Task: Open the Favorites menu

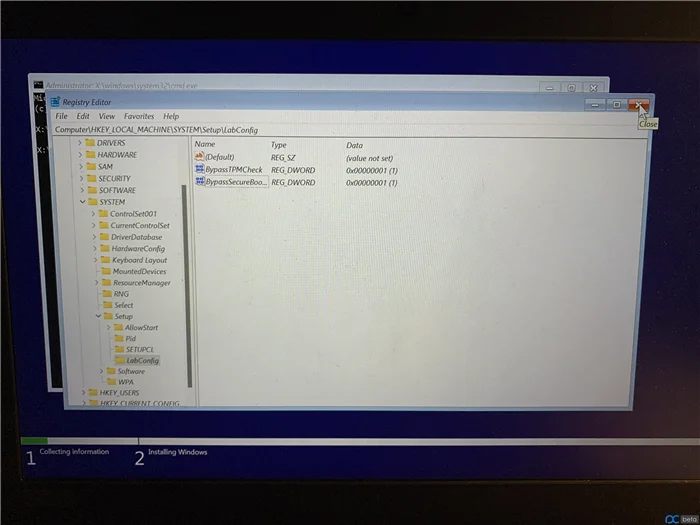Action: point(139,116)
